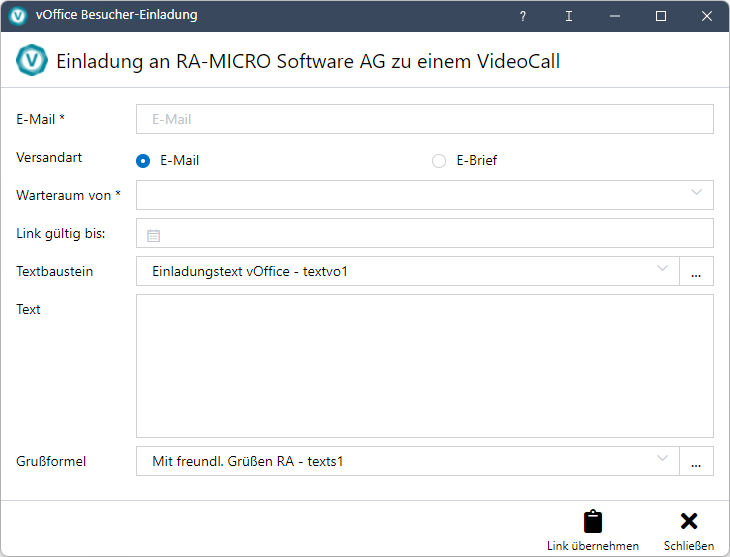730x557 pixels.
Task: Click the Warteraum von * label
Action: point(68,195)
